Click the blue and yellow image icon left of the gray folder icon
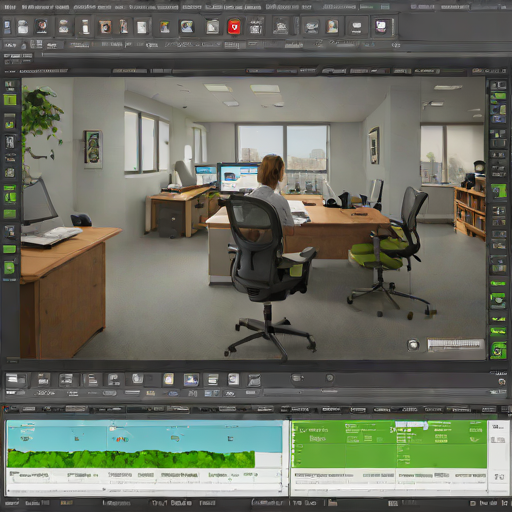512x512 pixels. click(187, 26)
